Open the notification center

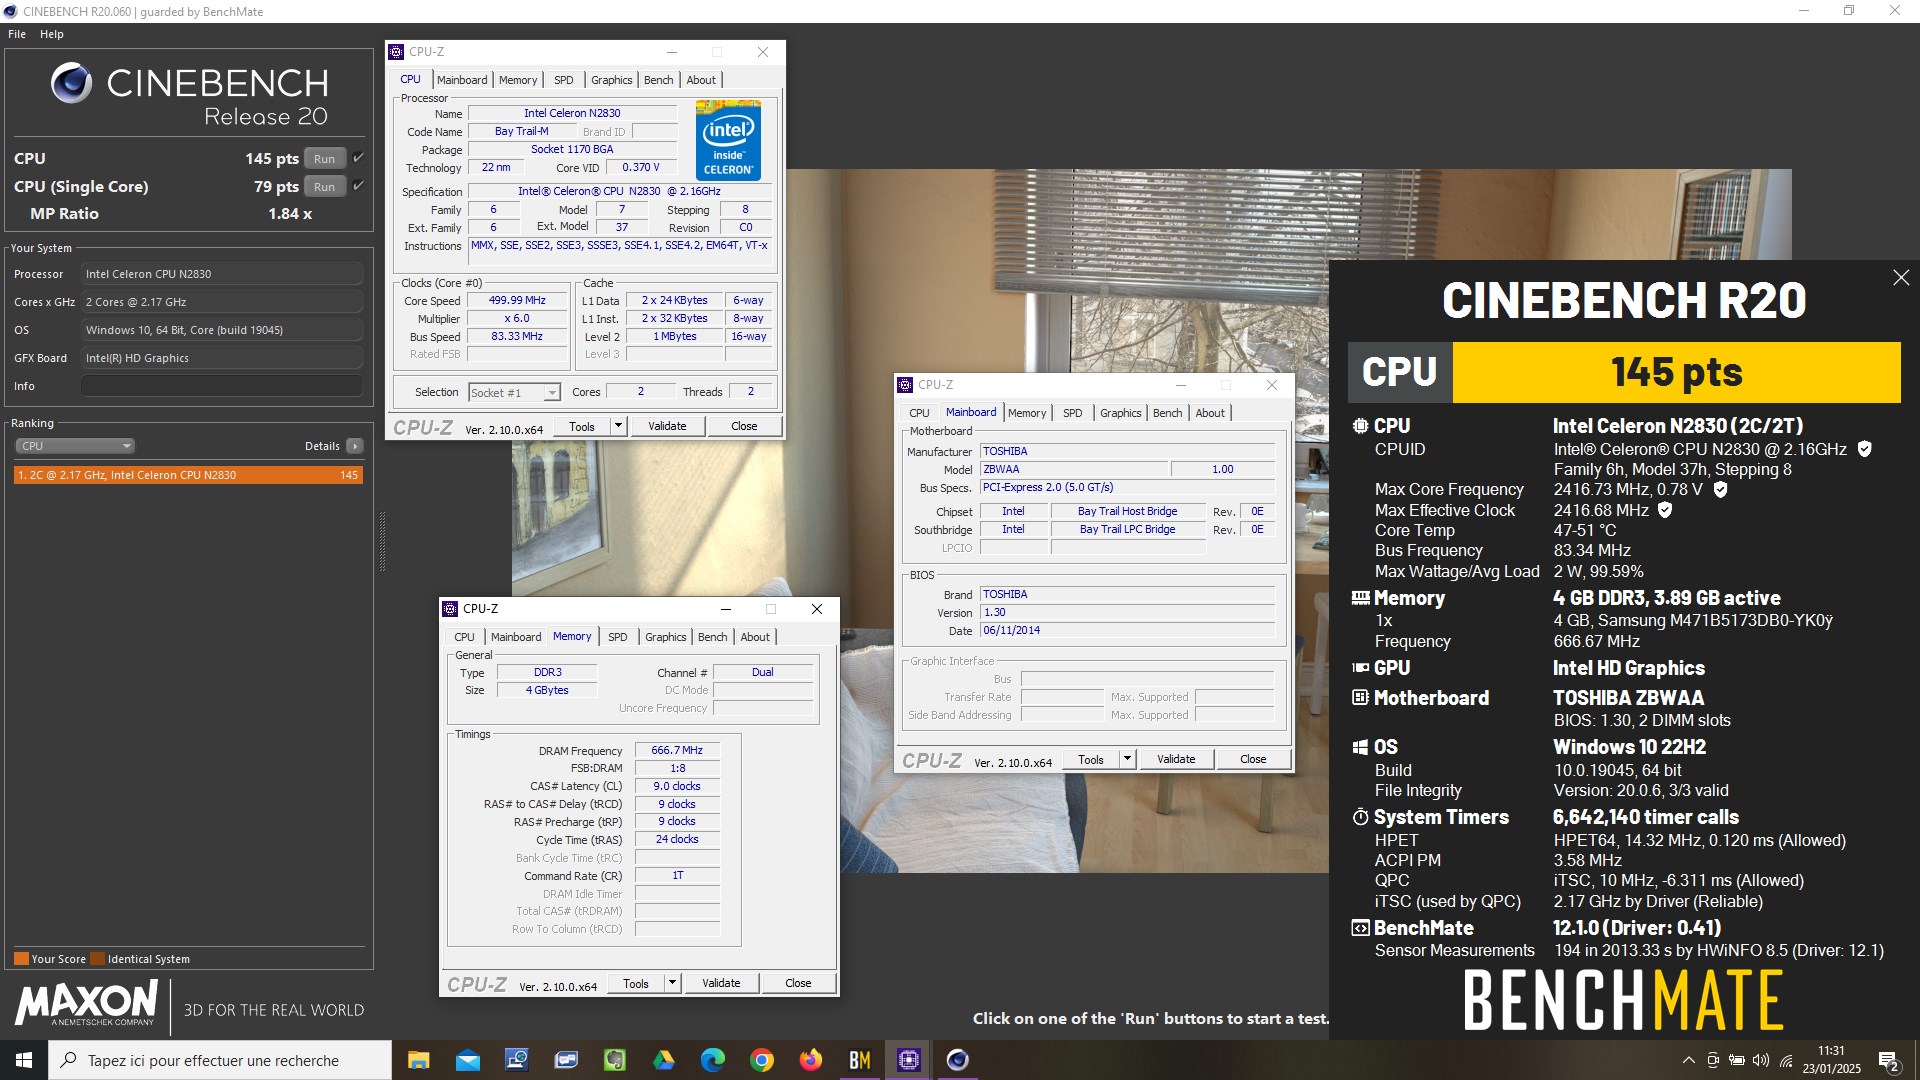click(1888, 1060)
